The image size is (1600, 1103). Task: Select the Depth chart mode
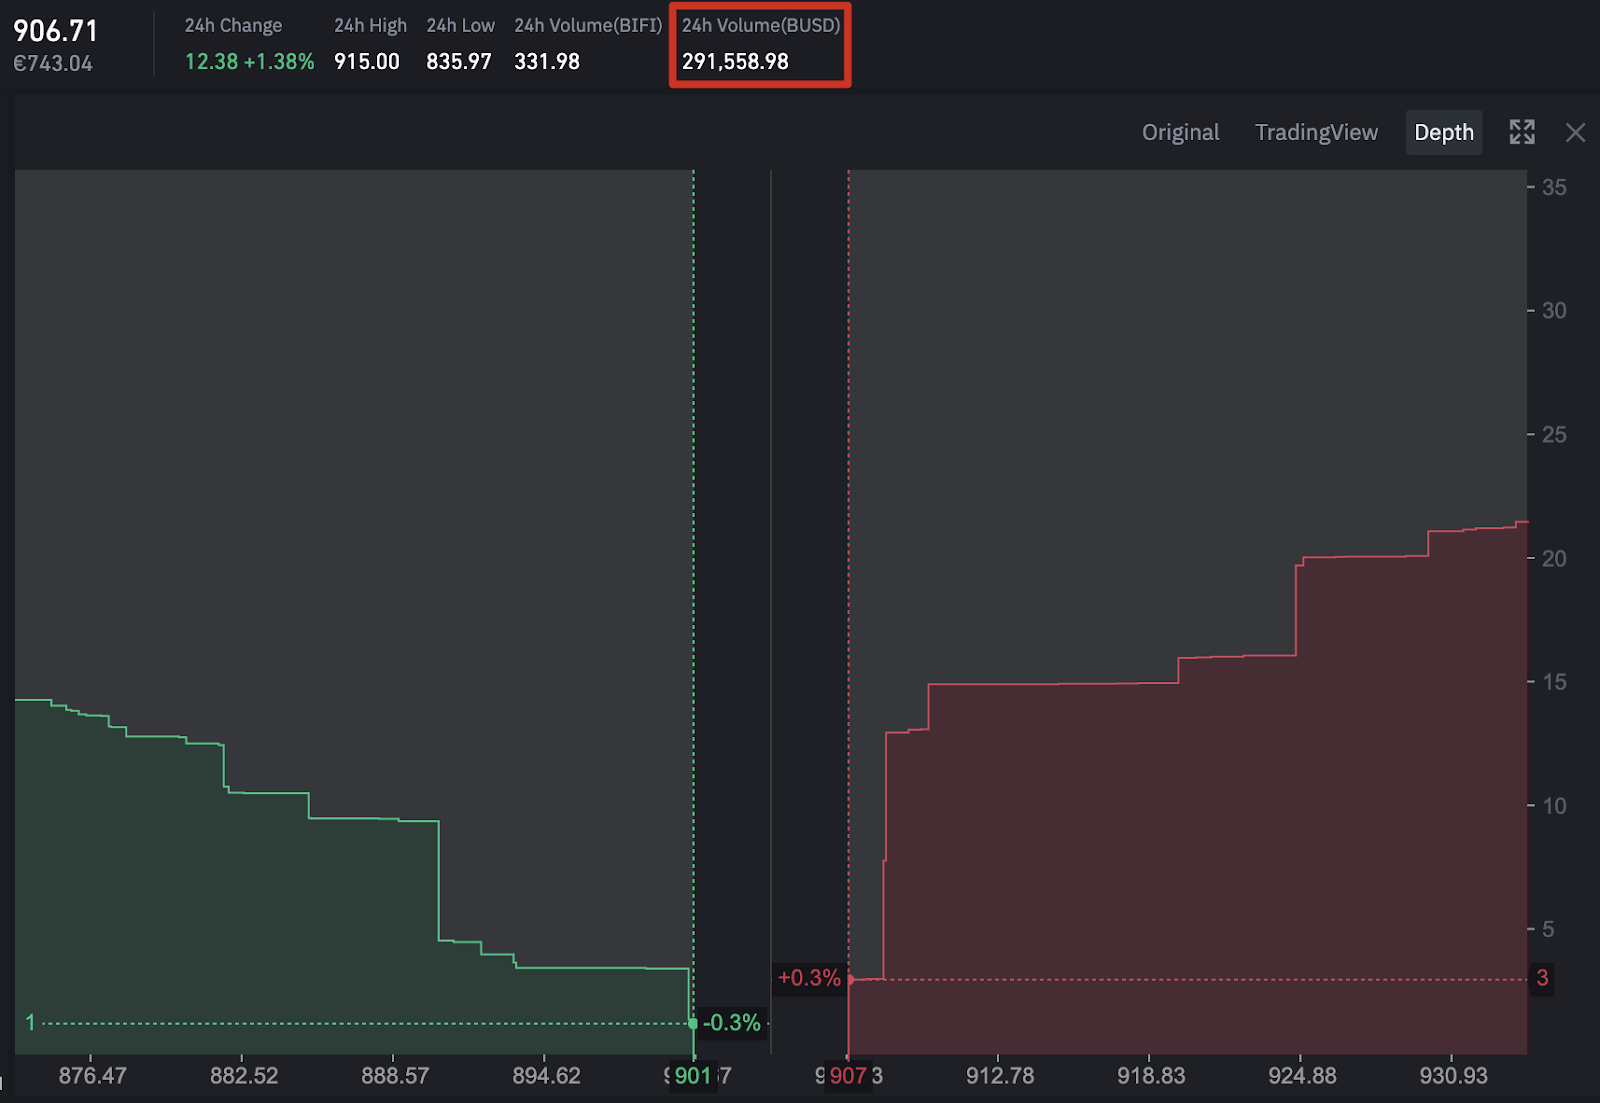[x=1443, y=132]
